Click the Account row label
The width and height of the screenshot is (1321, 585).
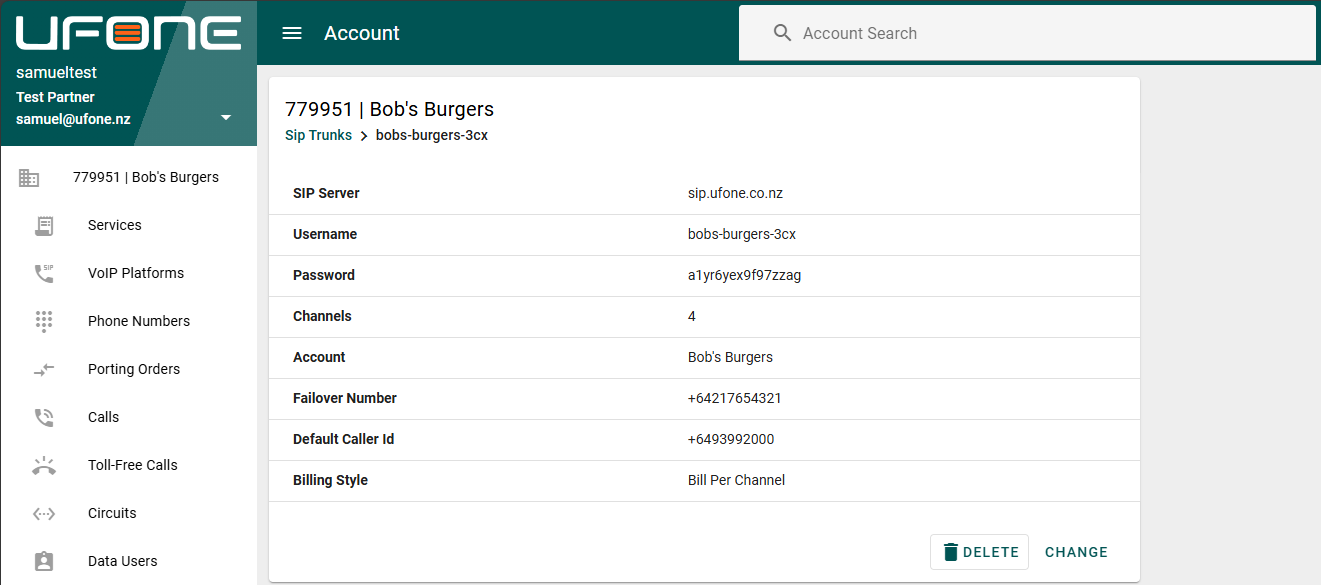(319, 357)
